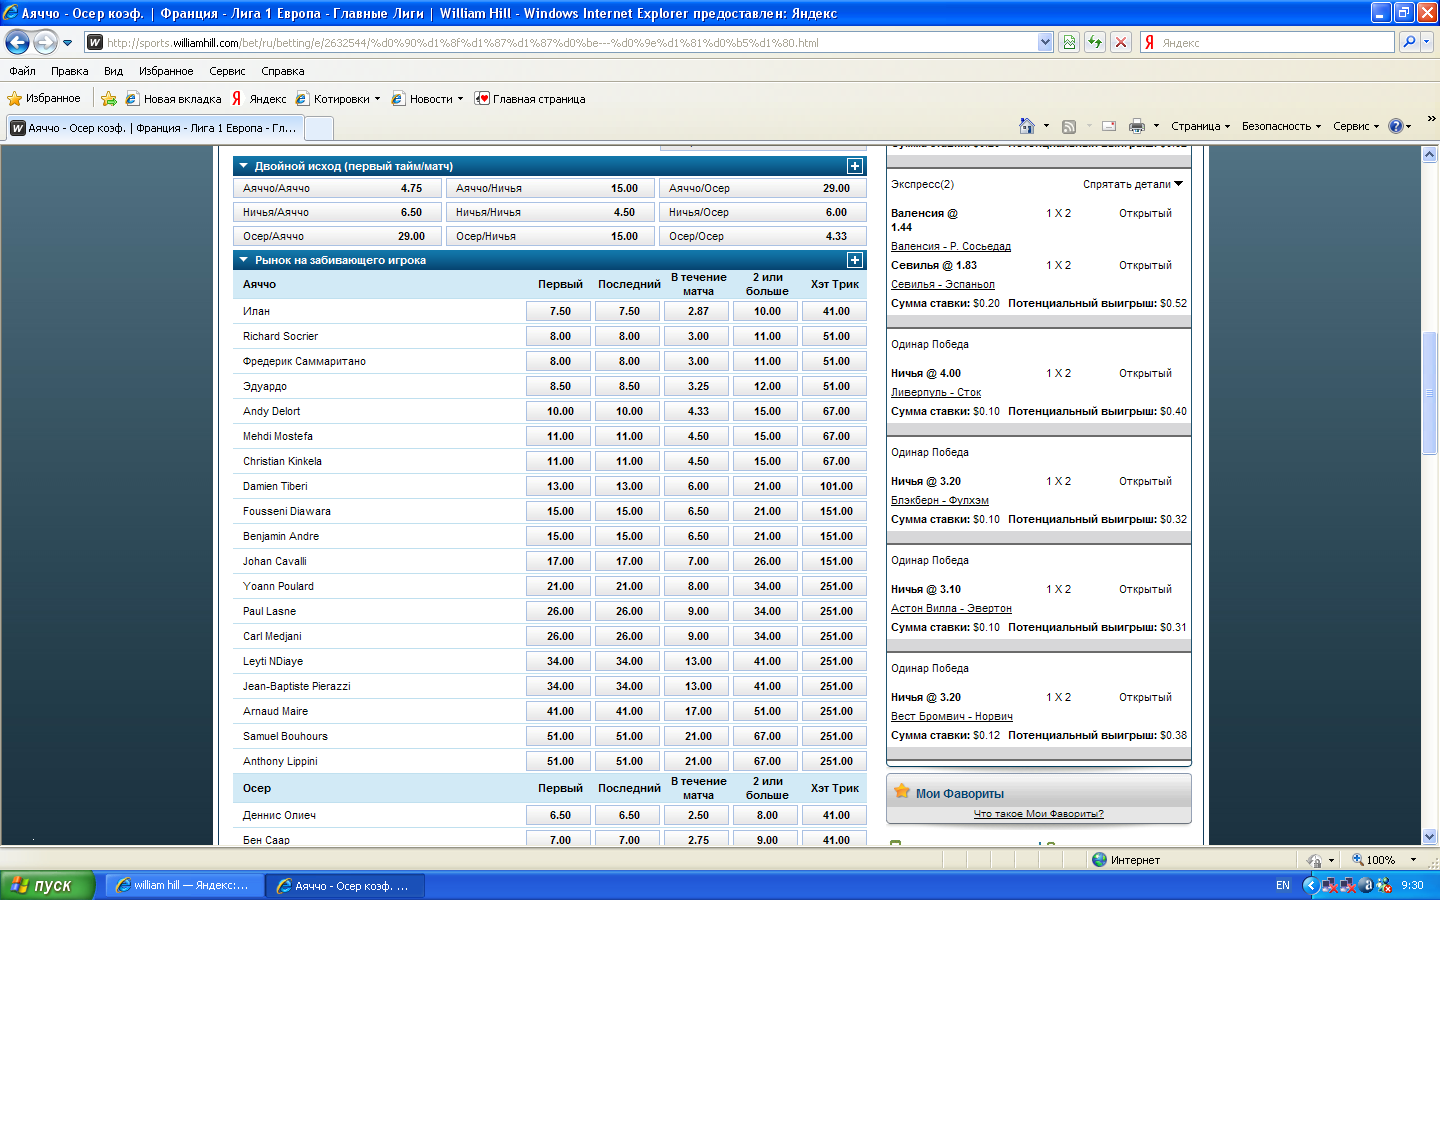
Task: Click the Home page icon in command bar
Action: click(1026, 126)
